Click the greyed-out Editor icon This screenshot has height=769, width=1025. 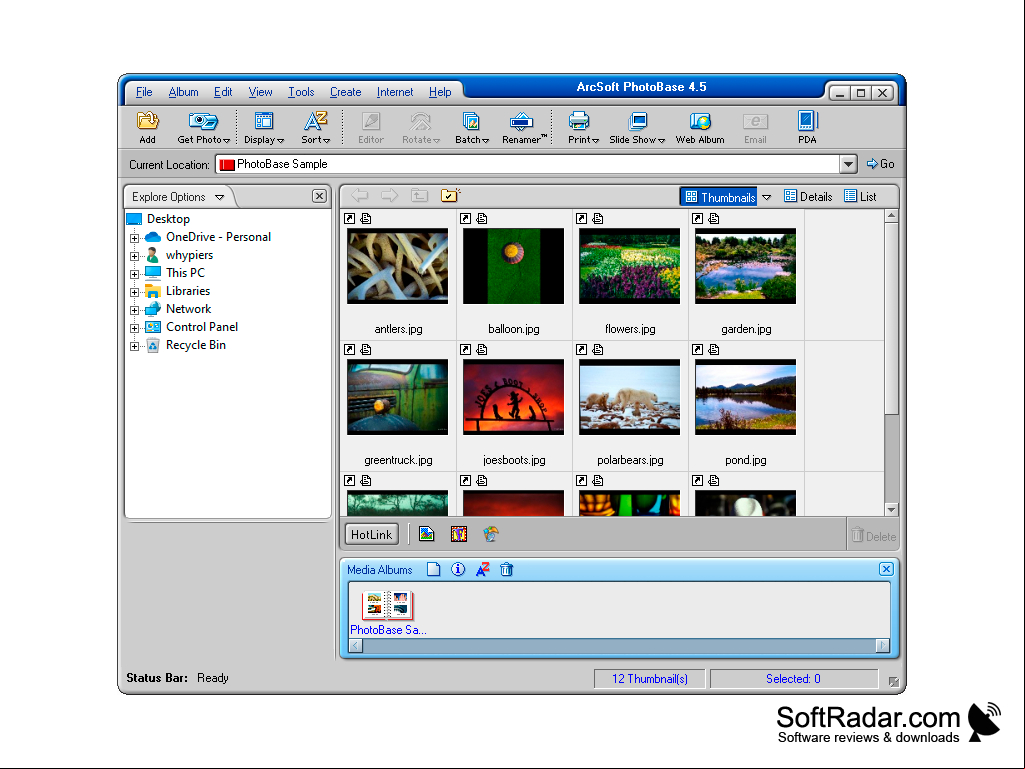[371, 128]
